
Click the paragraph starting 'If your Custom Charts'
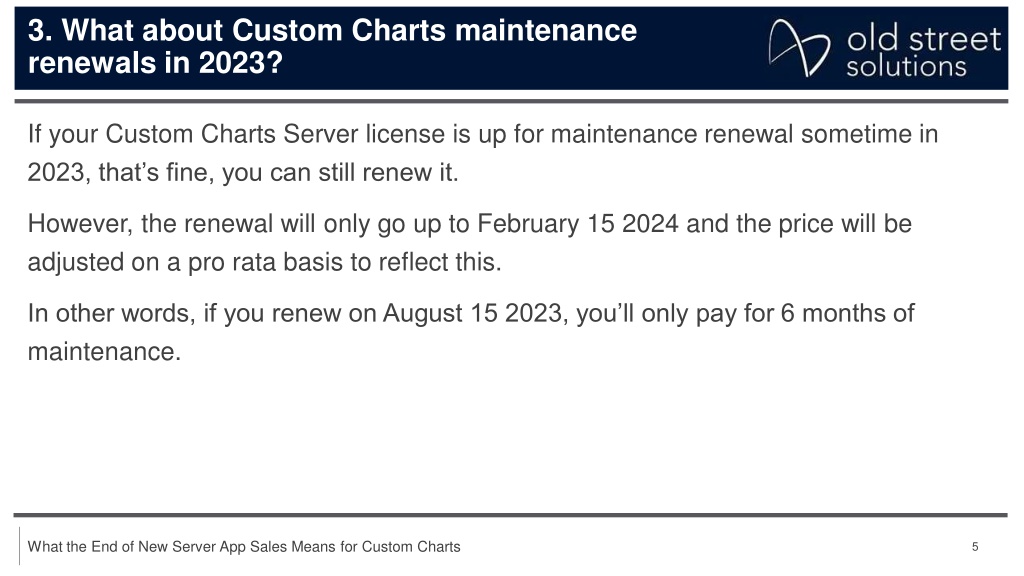pos(483,153)
